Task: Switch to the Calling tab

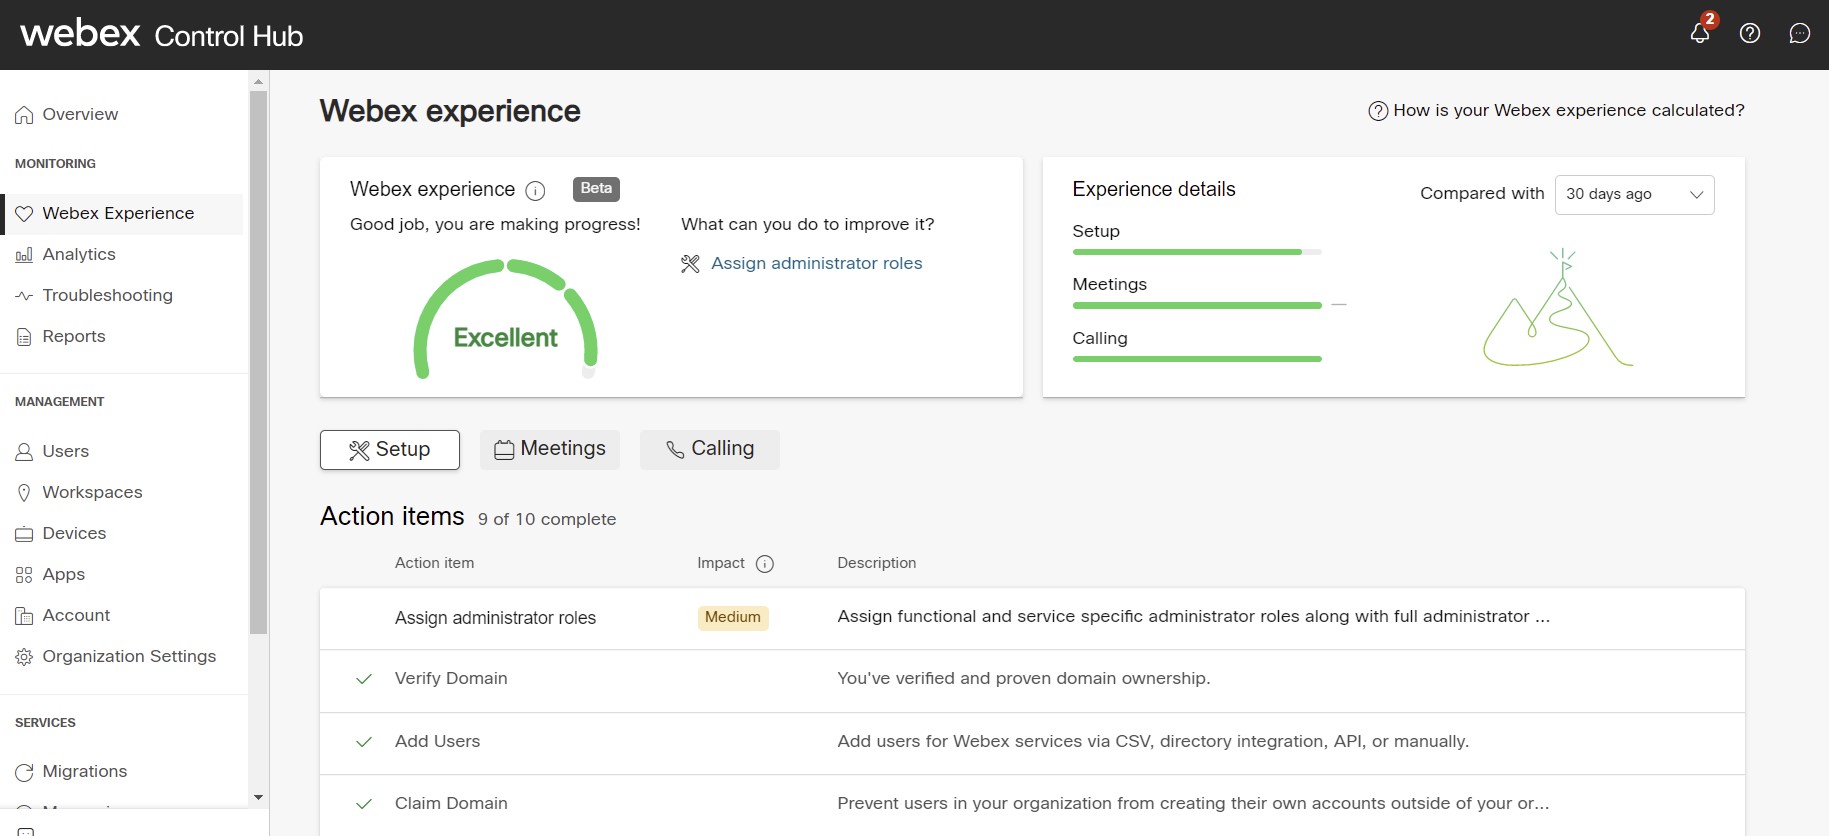Action: pos(710,450)
